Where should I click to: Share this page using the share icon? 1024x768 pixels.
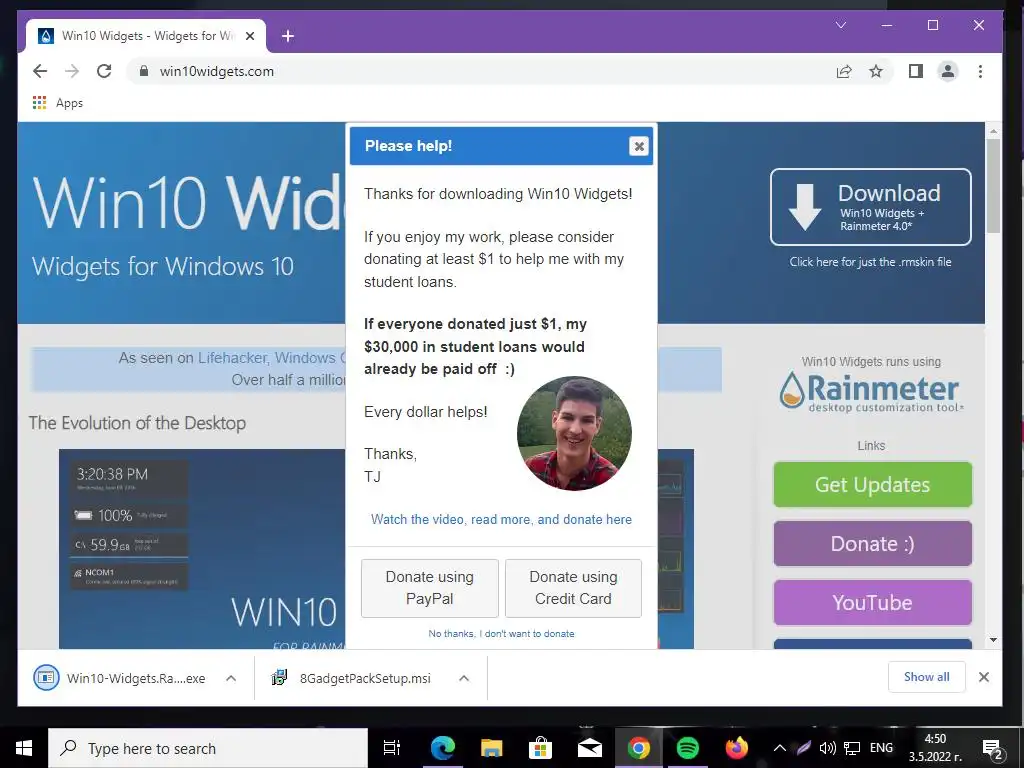pyautogui.click(x=844, y=71)
